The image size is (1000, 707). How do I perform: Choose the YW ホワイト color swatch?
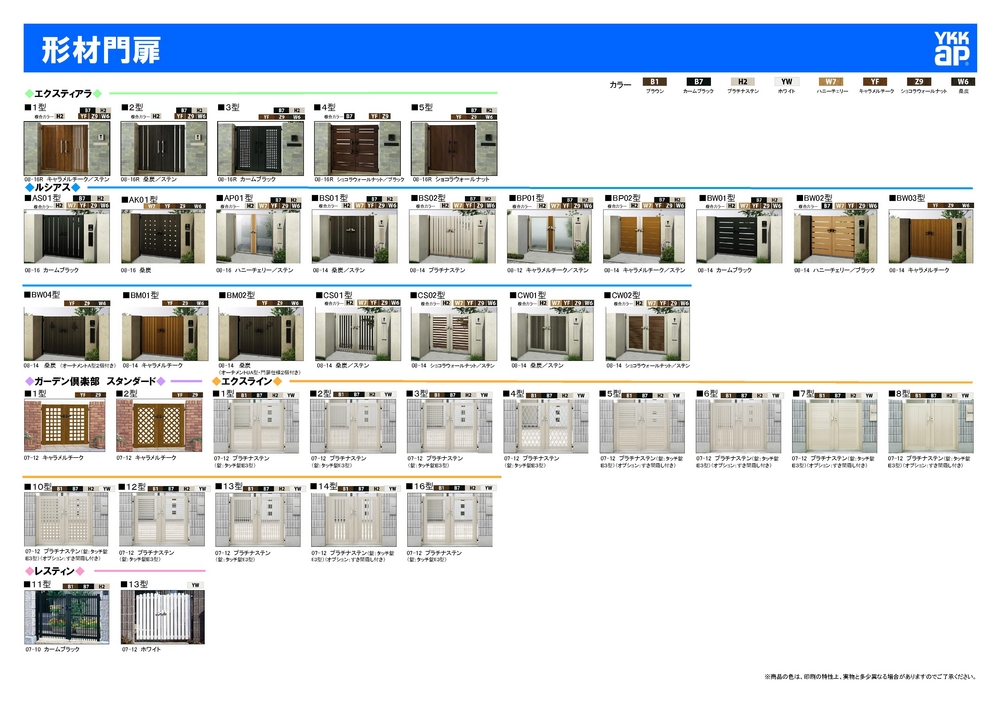786,82
